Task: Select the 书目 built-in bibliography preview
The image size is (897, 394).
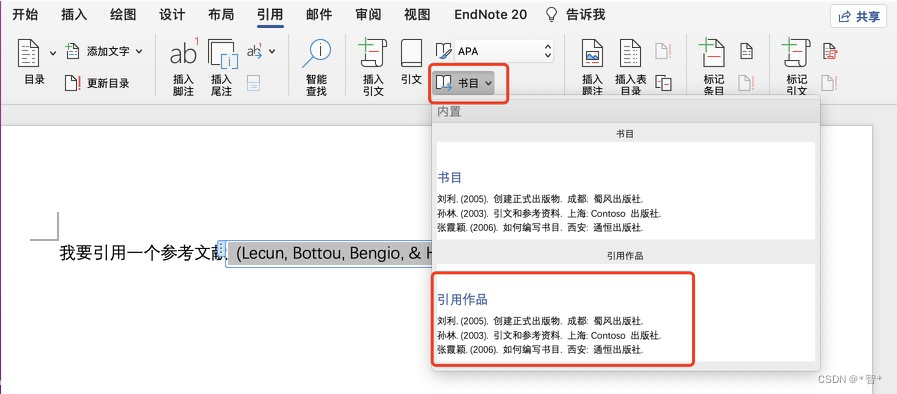Action: pyautogui.click(x=626, y=191)
